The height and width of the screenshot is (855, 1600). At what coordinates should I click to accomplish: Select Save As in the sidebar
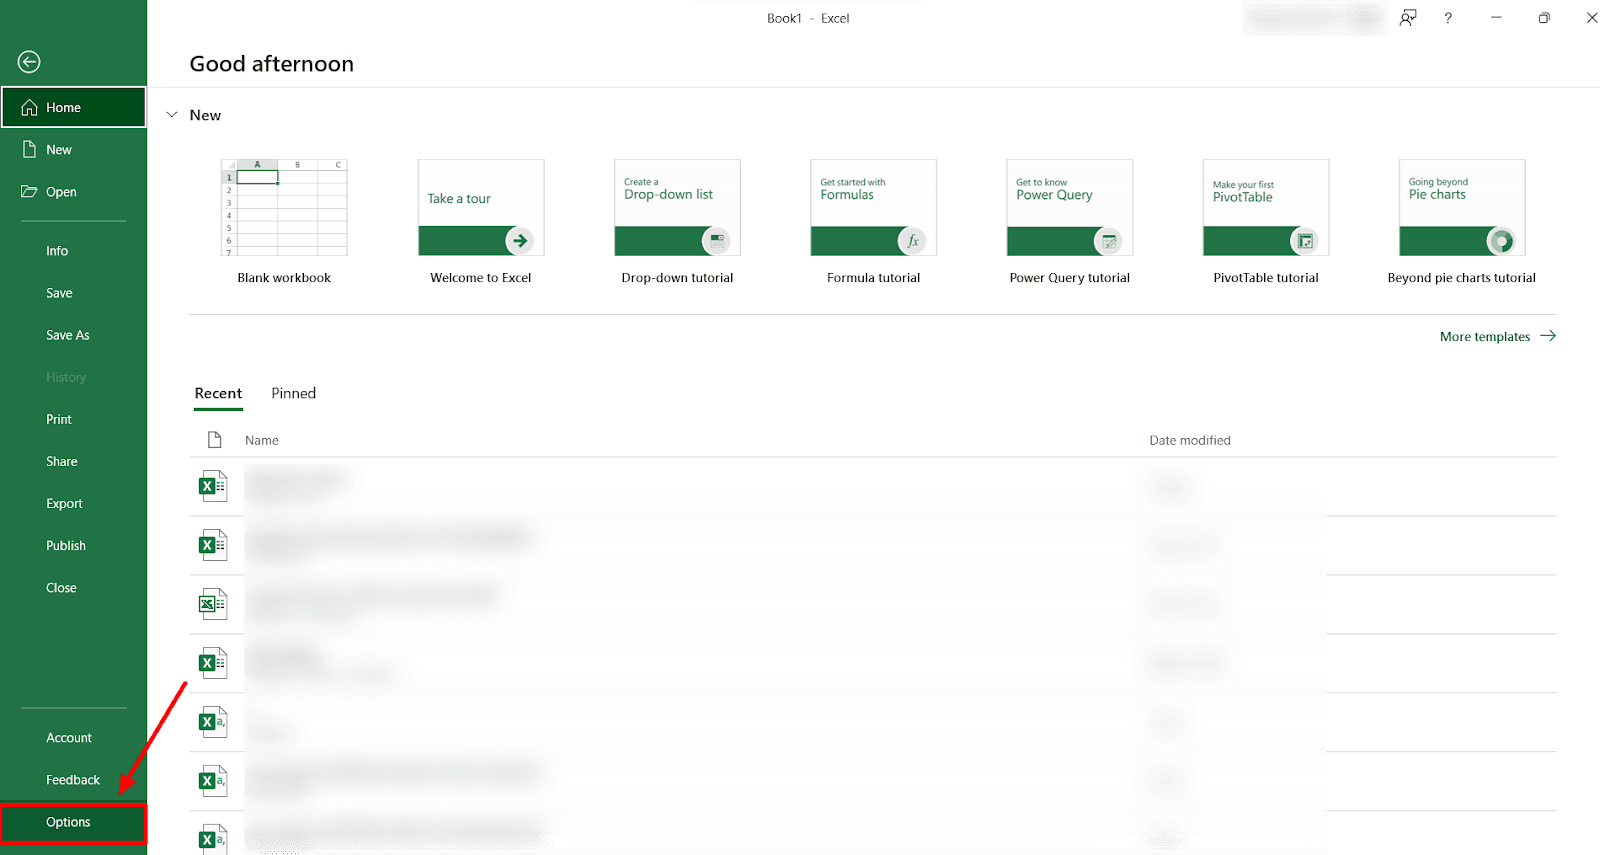pyautogui.click(x=68, y=335)
